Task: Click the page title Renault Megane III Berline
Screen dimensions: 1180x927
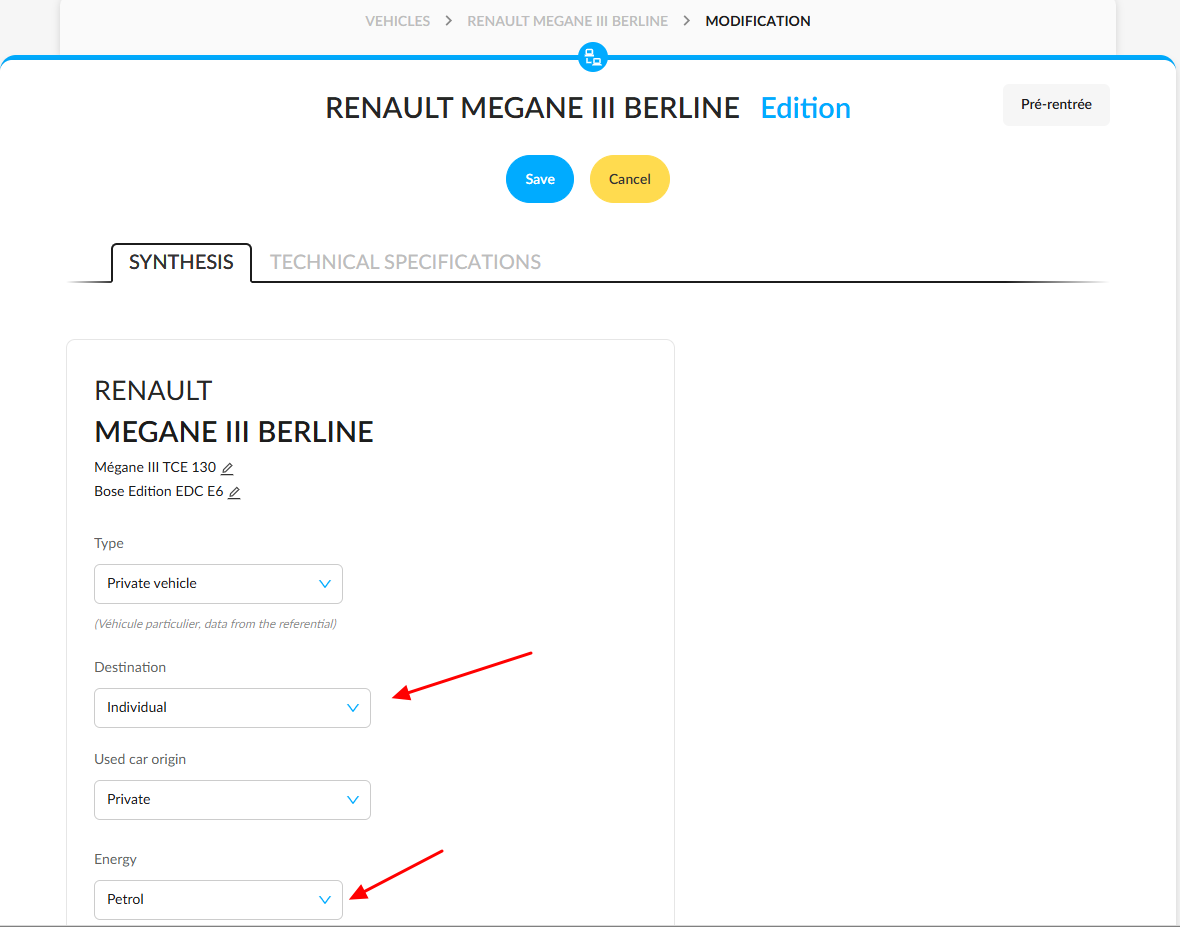Action: pos(532,108)
